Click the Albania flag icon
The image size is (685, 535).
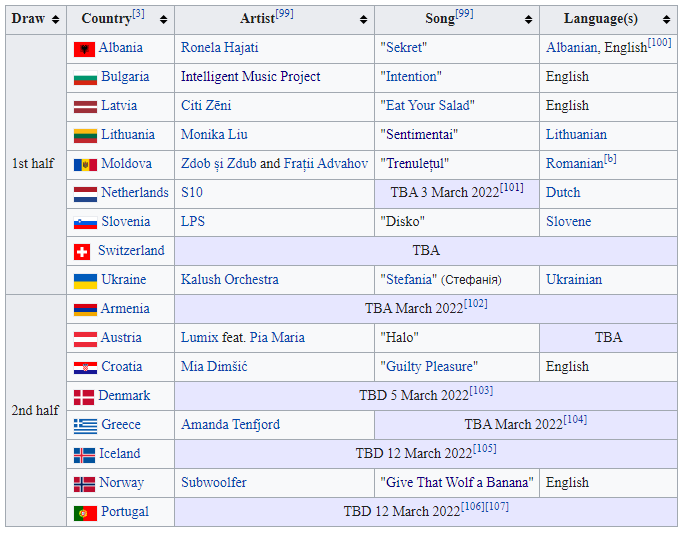pos(84,49)
